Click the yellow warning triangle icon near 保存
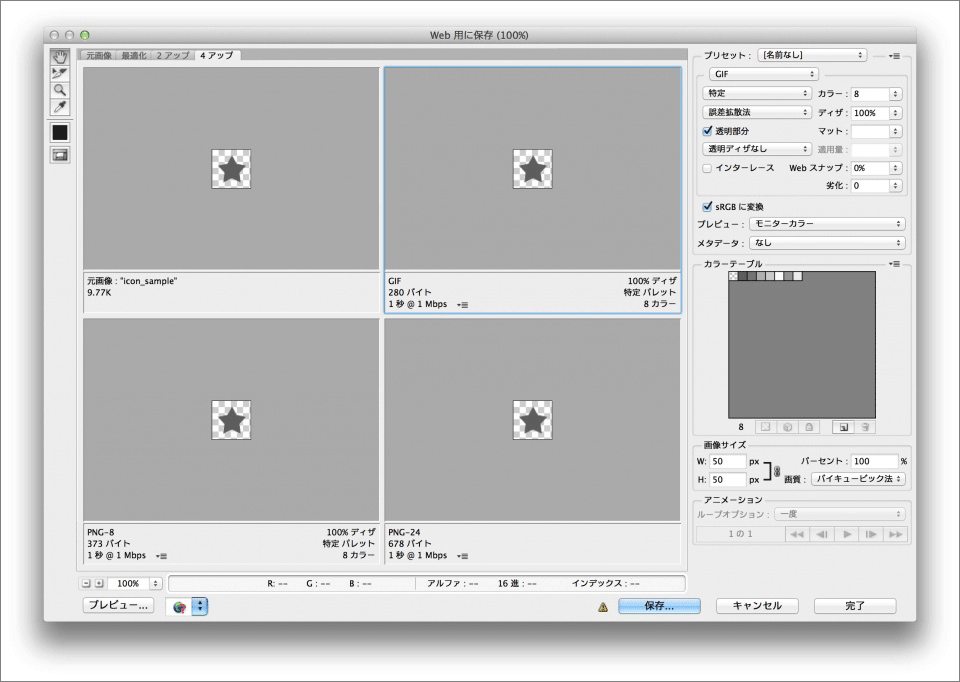 [x=603, y=607]
